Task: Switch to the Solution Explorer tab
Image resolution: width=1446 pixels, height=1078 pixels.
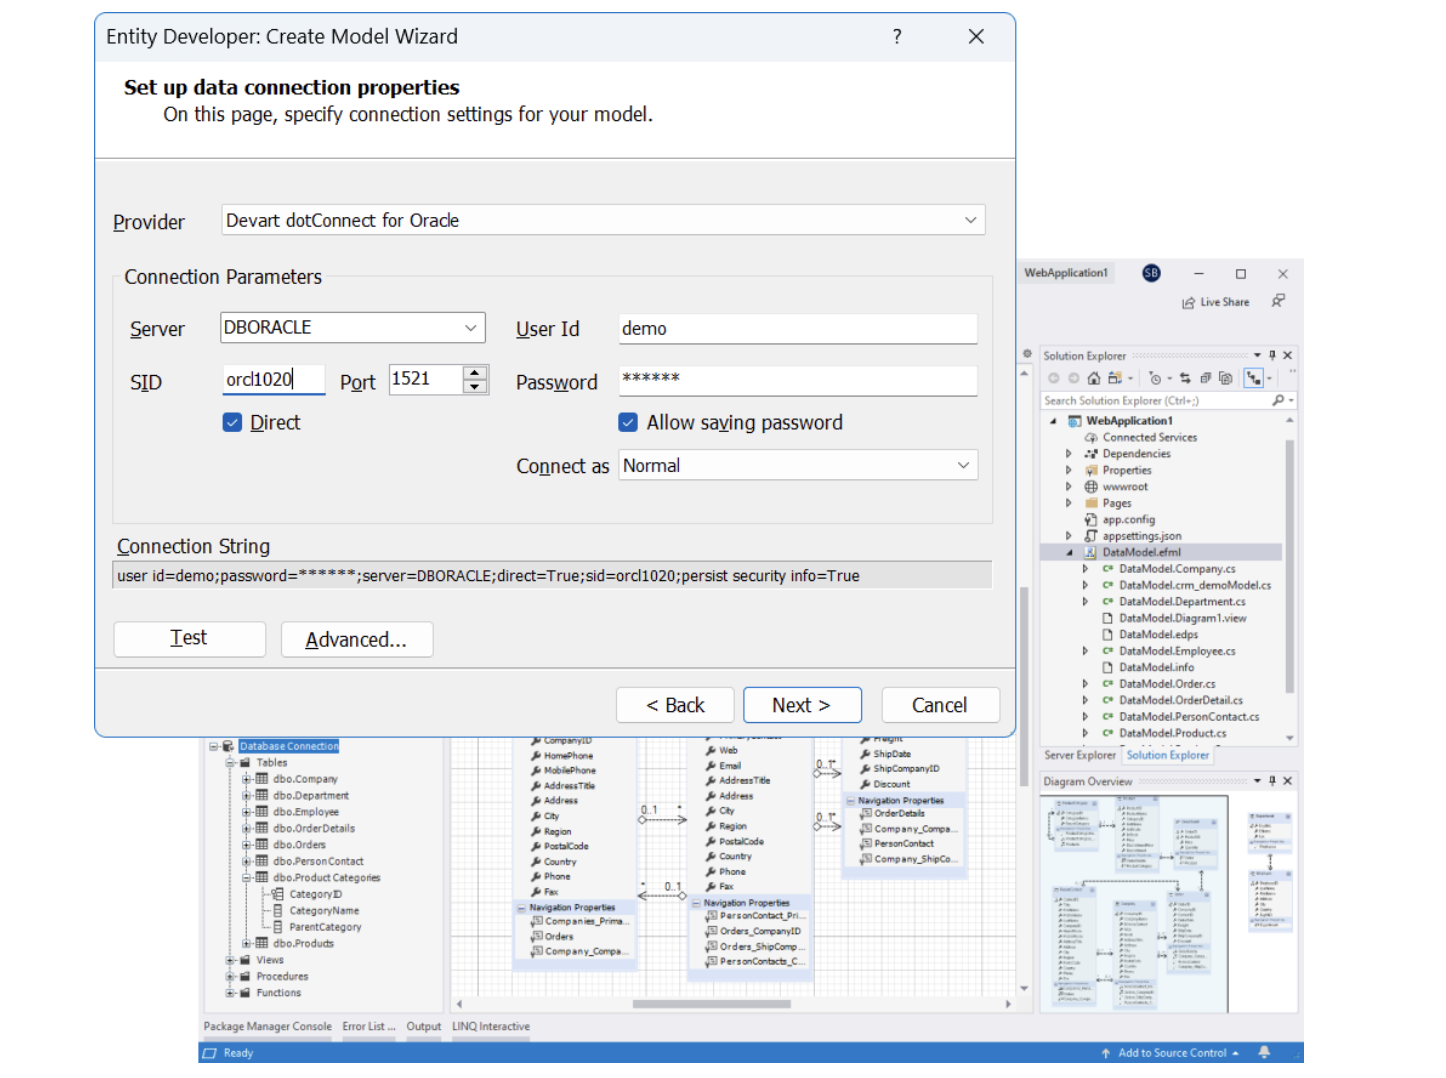Action: point(1167,755)
